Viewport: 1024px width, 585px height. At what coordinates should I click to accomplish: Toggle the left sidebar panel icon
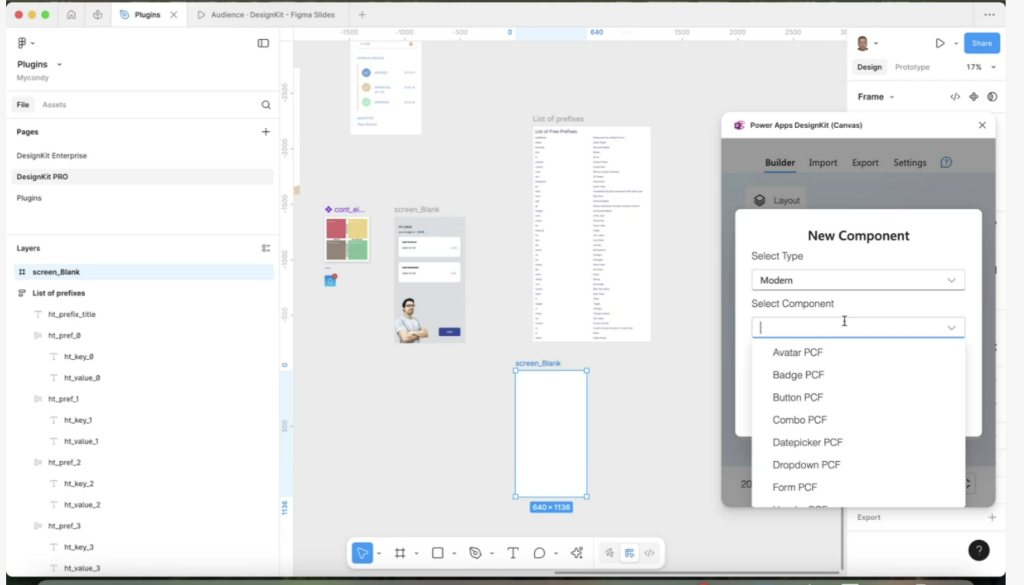pyautogui.click(x=263, y=43)
